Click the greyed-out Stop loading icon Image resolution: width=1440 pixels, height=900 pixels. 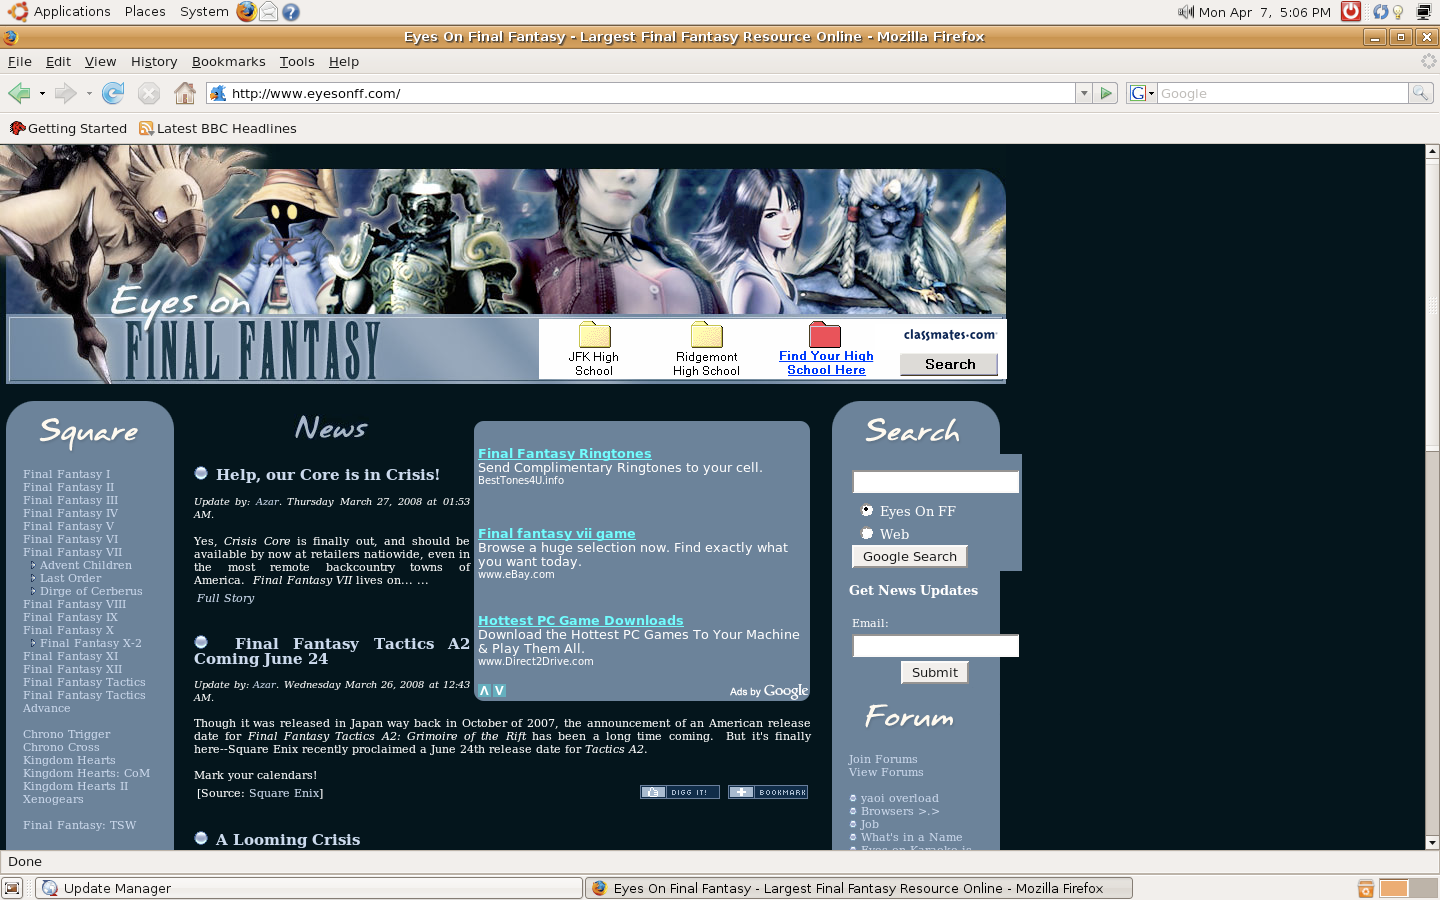[149, 93]
